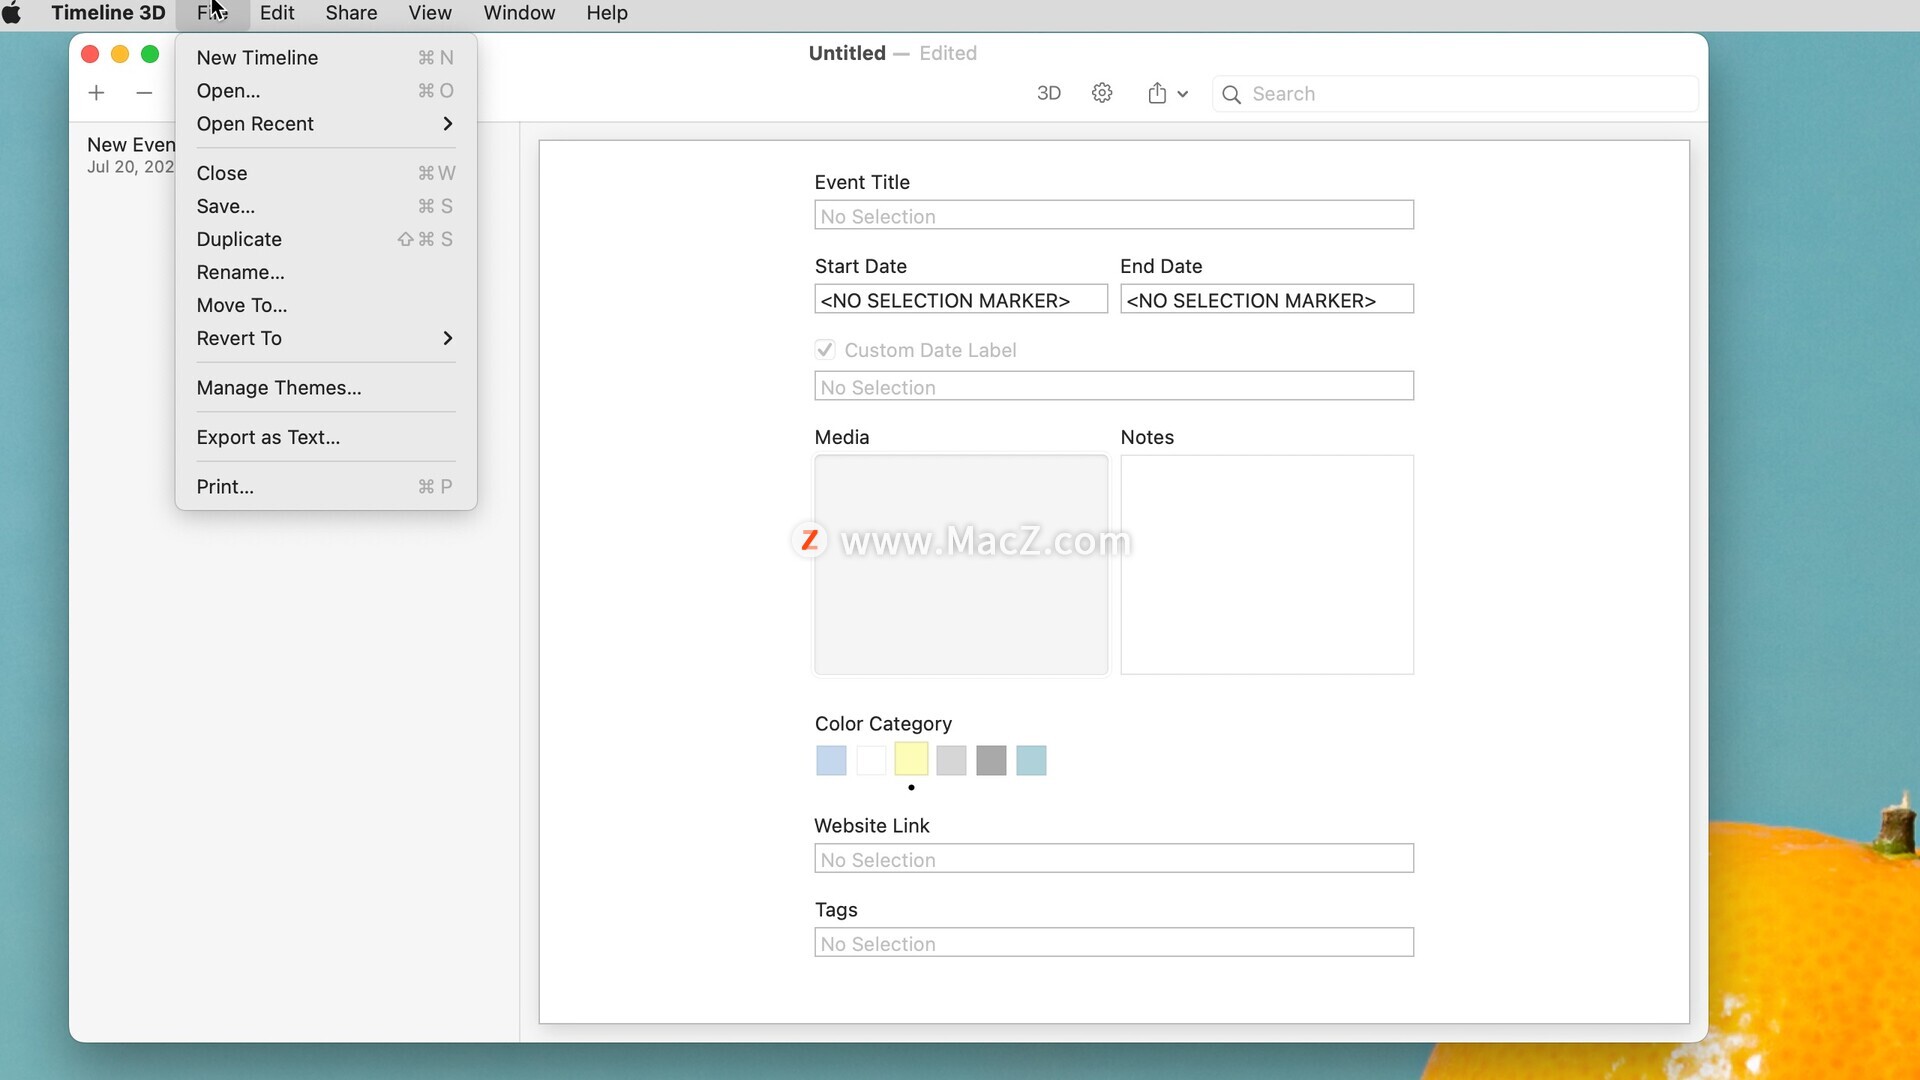Choose Print... menu item

[325, 487]
